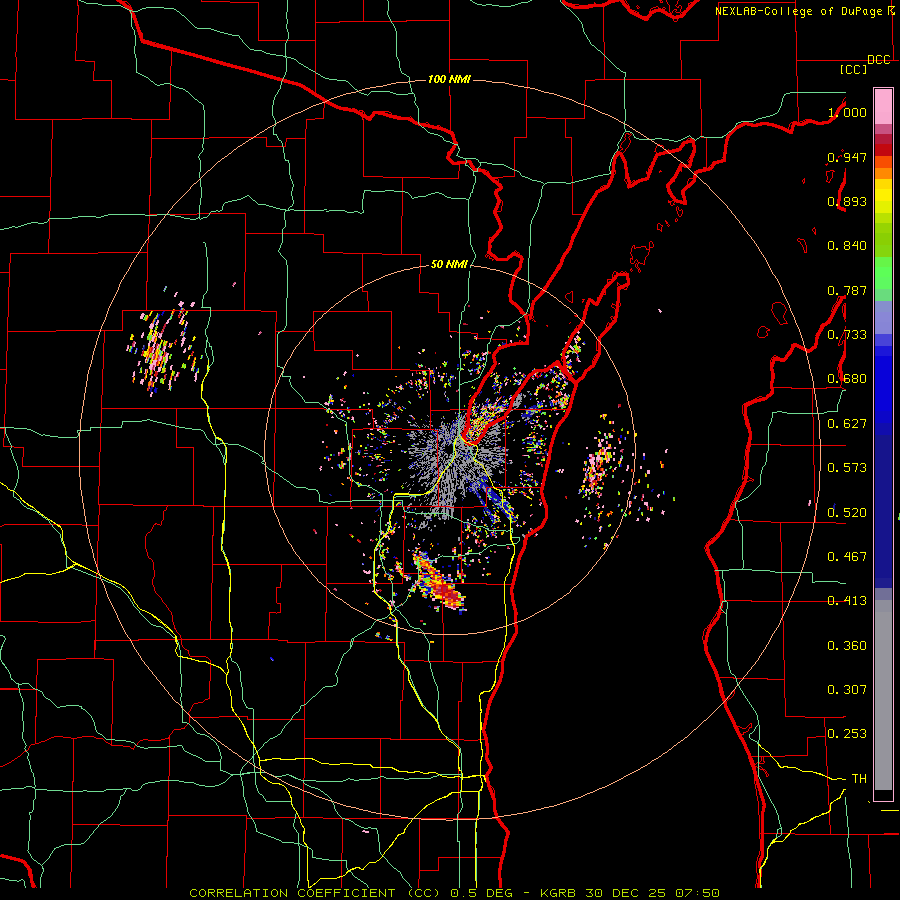Click the TH threshold label

(x=859, y=779)
